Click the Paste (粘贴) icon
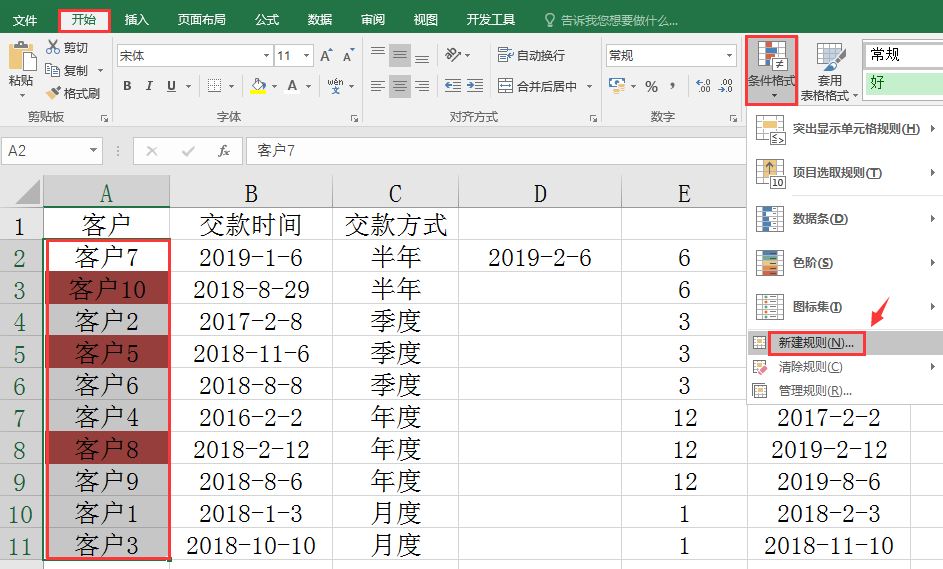The width and height of the screenshot is (943, 569). [x=22, y=58]
